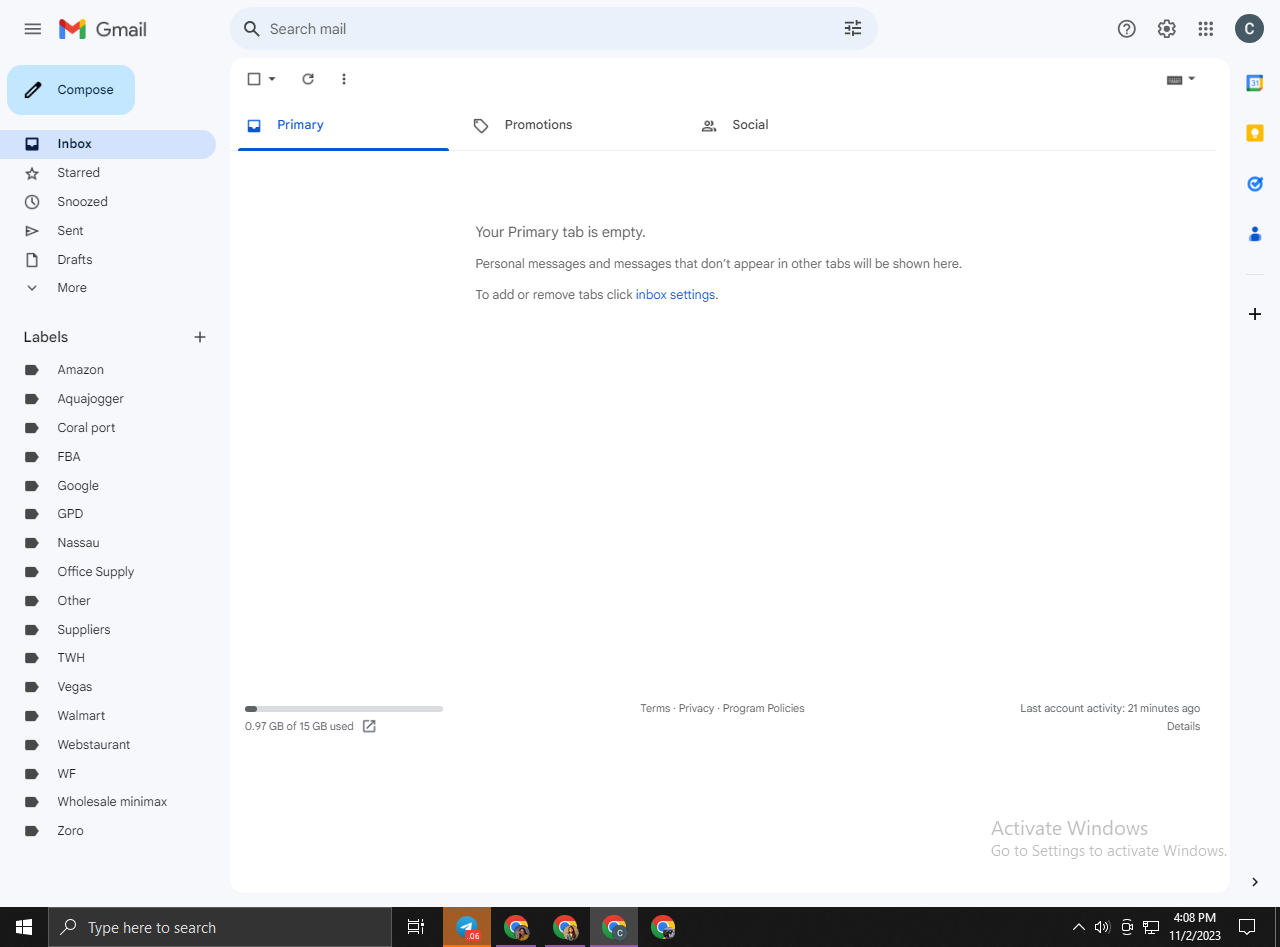Get add-ons plus icon

[x=1255, y=314]
